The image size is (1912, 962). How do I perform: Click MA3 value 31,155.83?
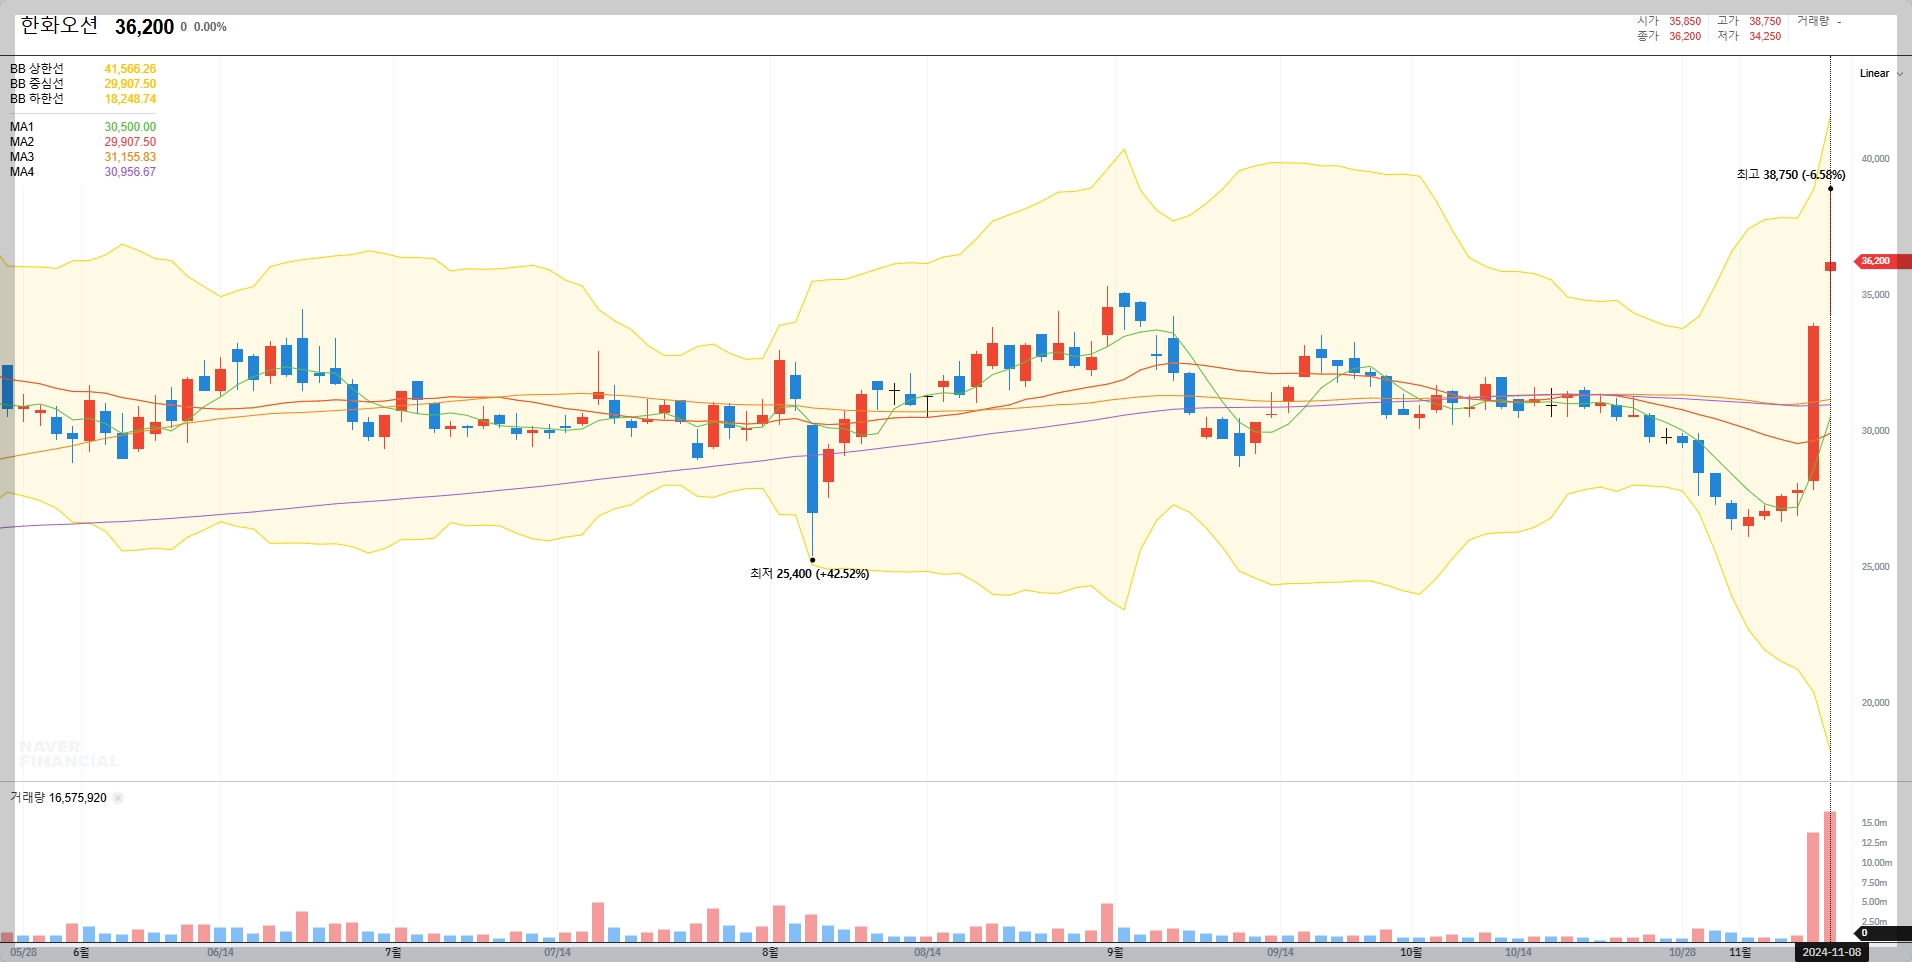130,157
